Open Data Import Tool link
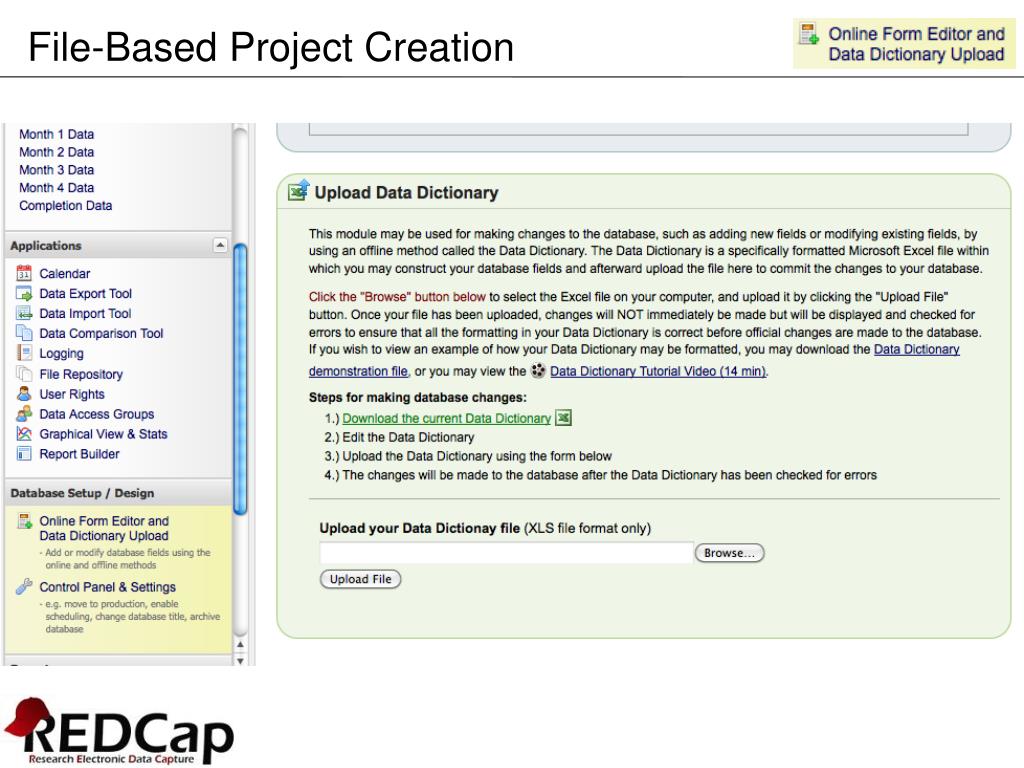 tap(86, 313)
